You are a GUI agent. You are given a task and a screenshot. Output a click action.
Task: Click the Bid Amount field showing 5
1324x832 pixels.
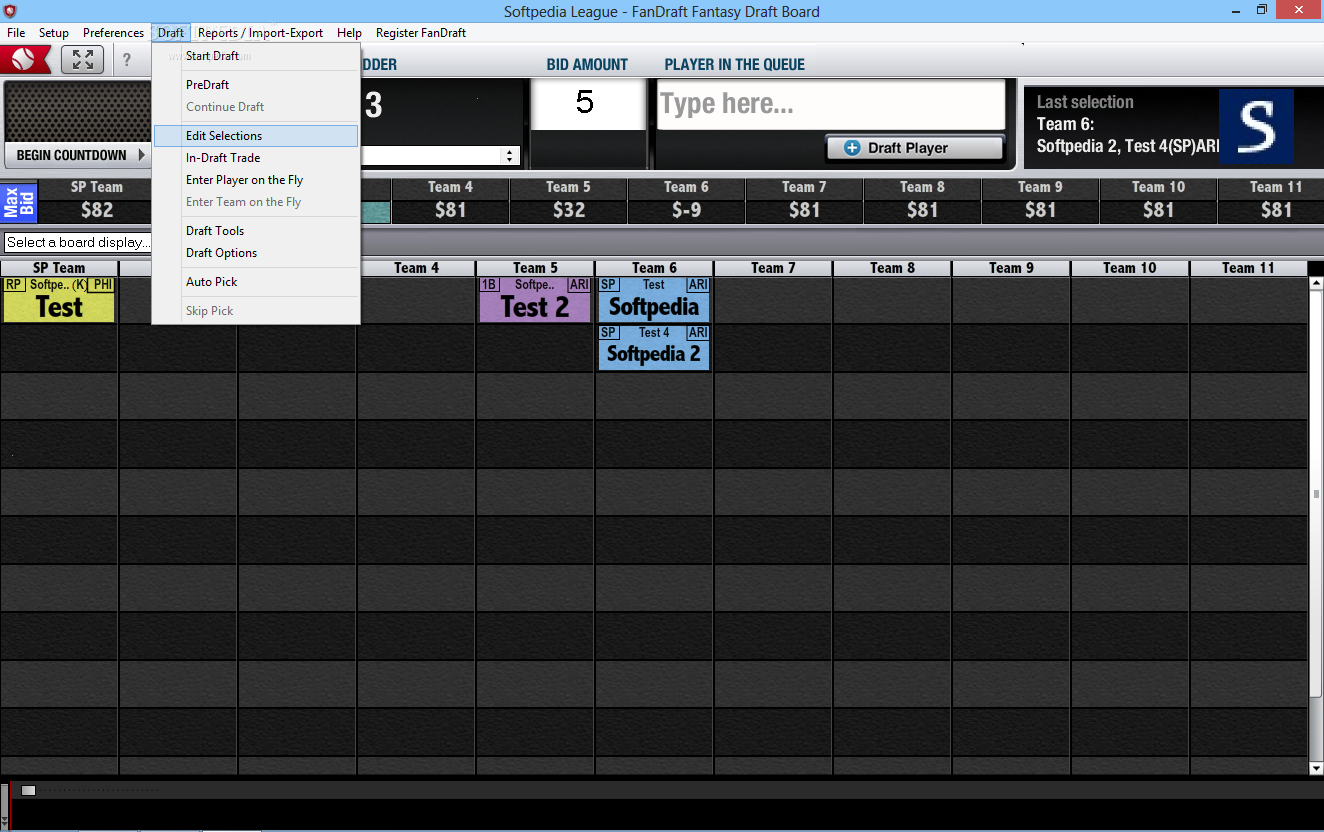[587, 104]
